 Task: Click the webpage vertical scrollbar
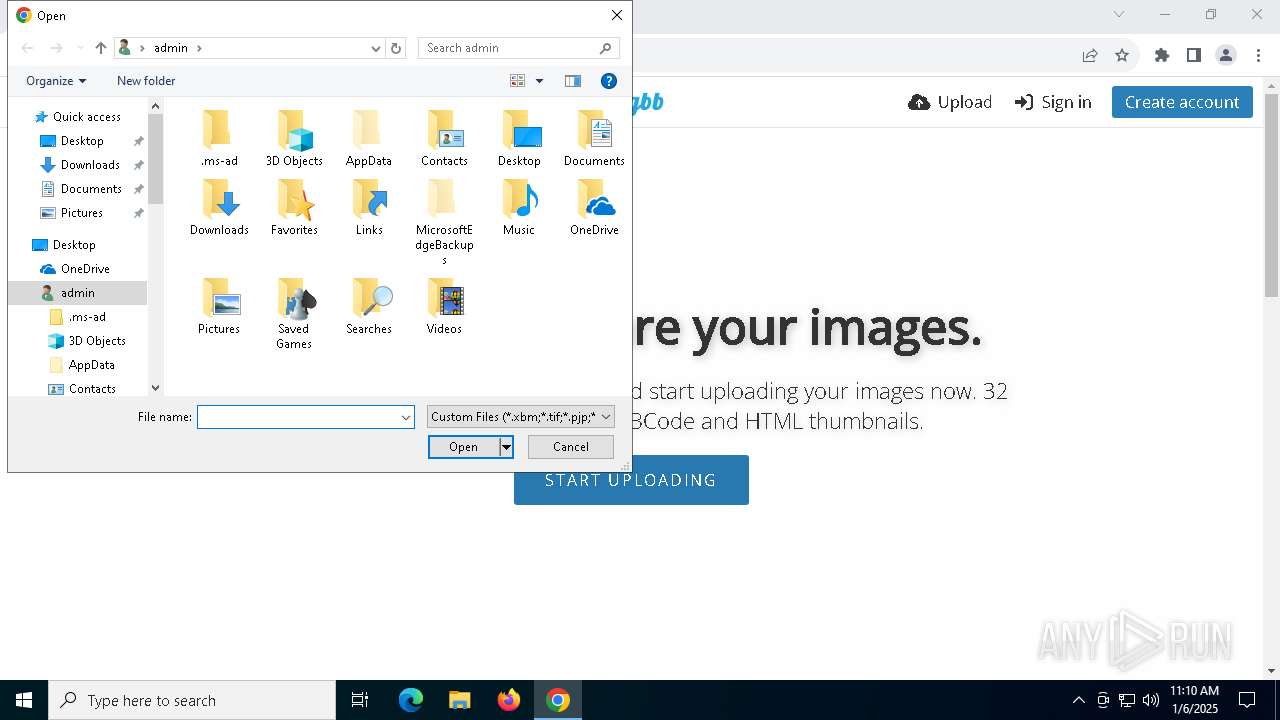1271,195
